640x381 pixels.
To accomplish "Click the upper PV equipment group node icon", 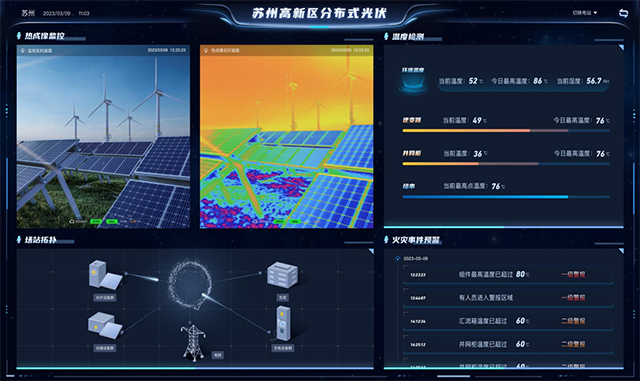I will [105, 274].
